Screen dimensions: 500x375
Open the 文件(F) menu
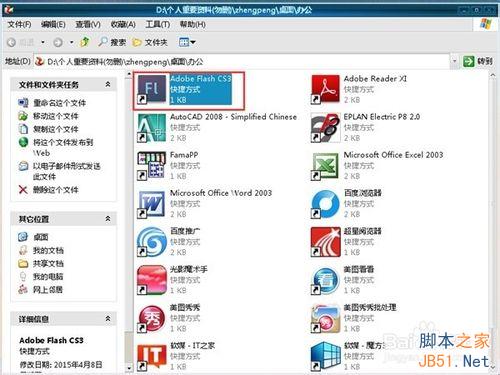click(x=19, y=24)
